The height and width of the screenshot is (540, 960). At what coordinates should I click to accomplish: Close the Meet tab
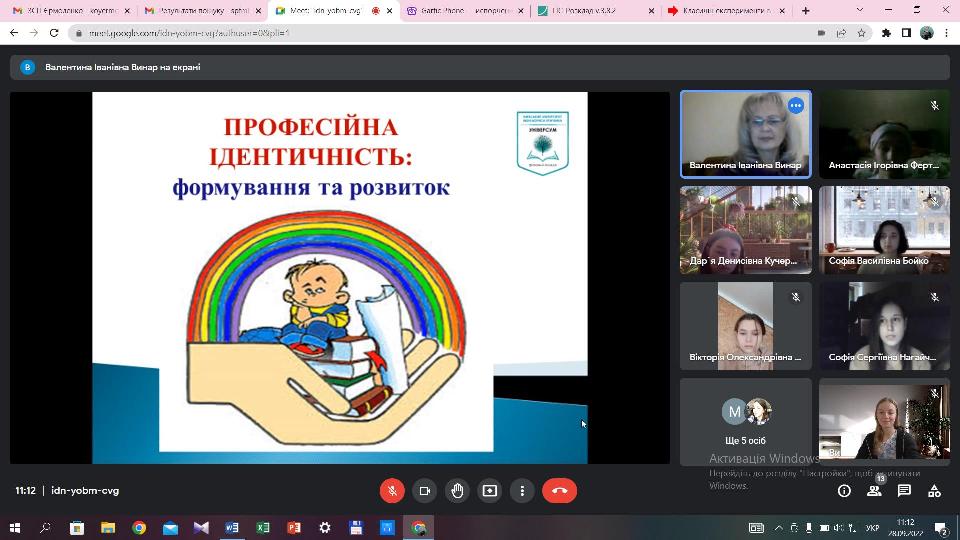pyautogui.click(x=389, y=11)
